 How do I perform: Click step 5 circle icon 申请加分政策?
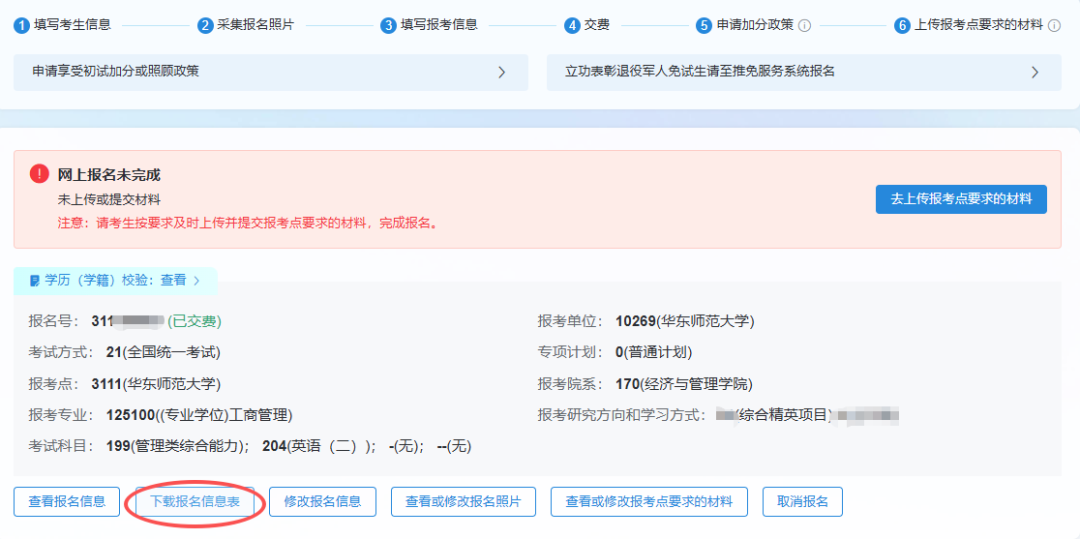[703, 25]
